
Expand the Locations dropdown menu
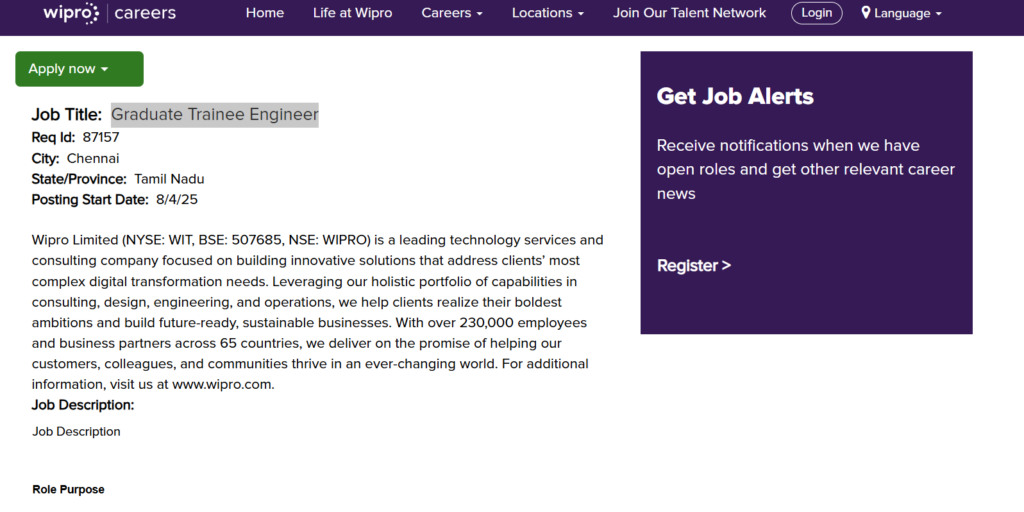(x=548, y=13)
